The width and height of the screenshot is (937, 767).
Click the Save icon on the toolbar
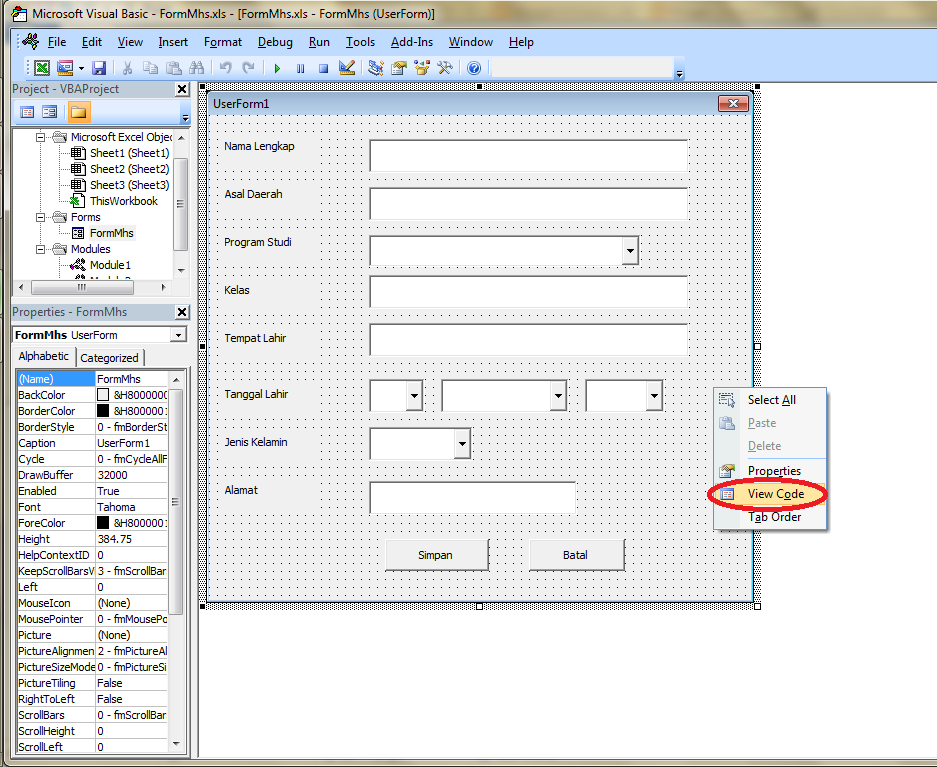click(x=99, y=67)
